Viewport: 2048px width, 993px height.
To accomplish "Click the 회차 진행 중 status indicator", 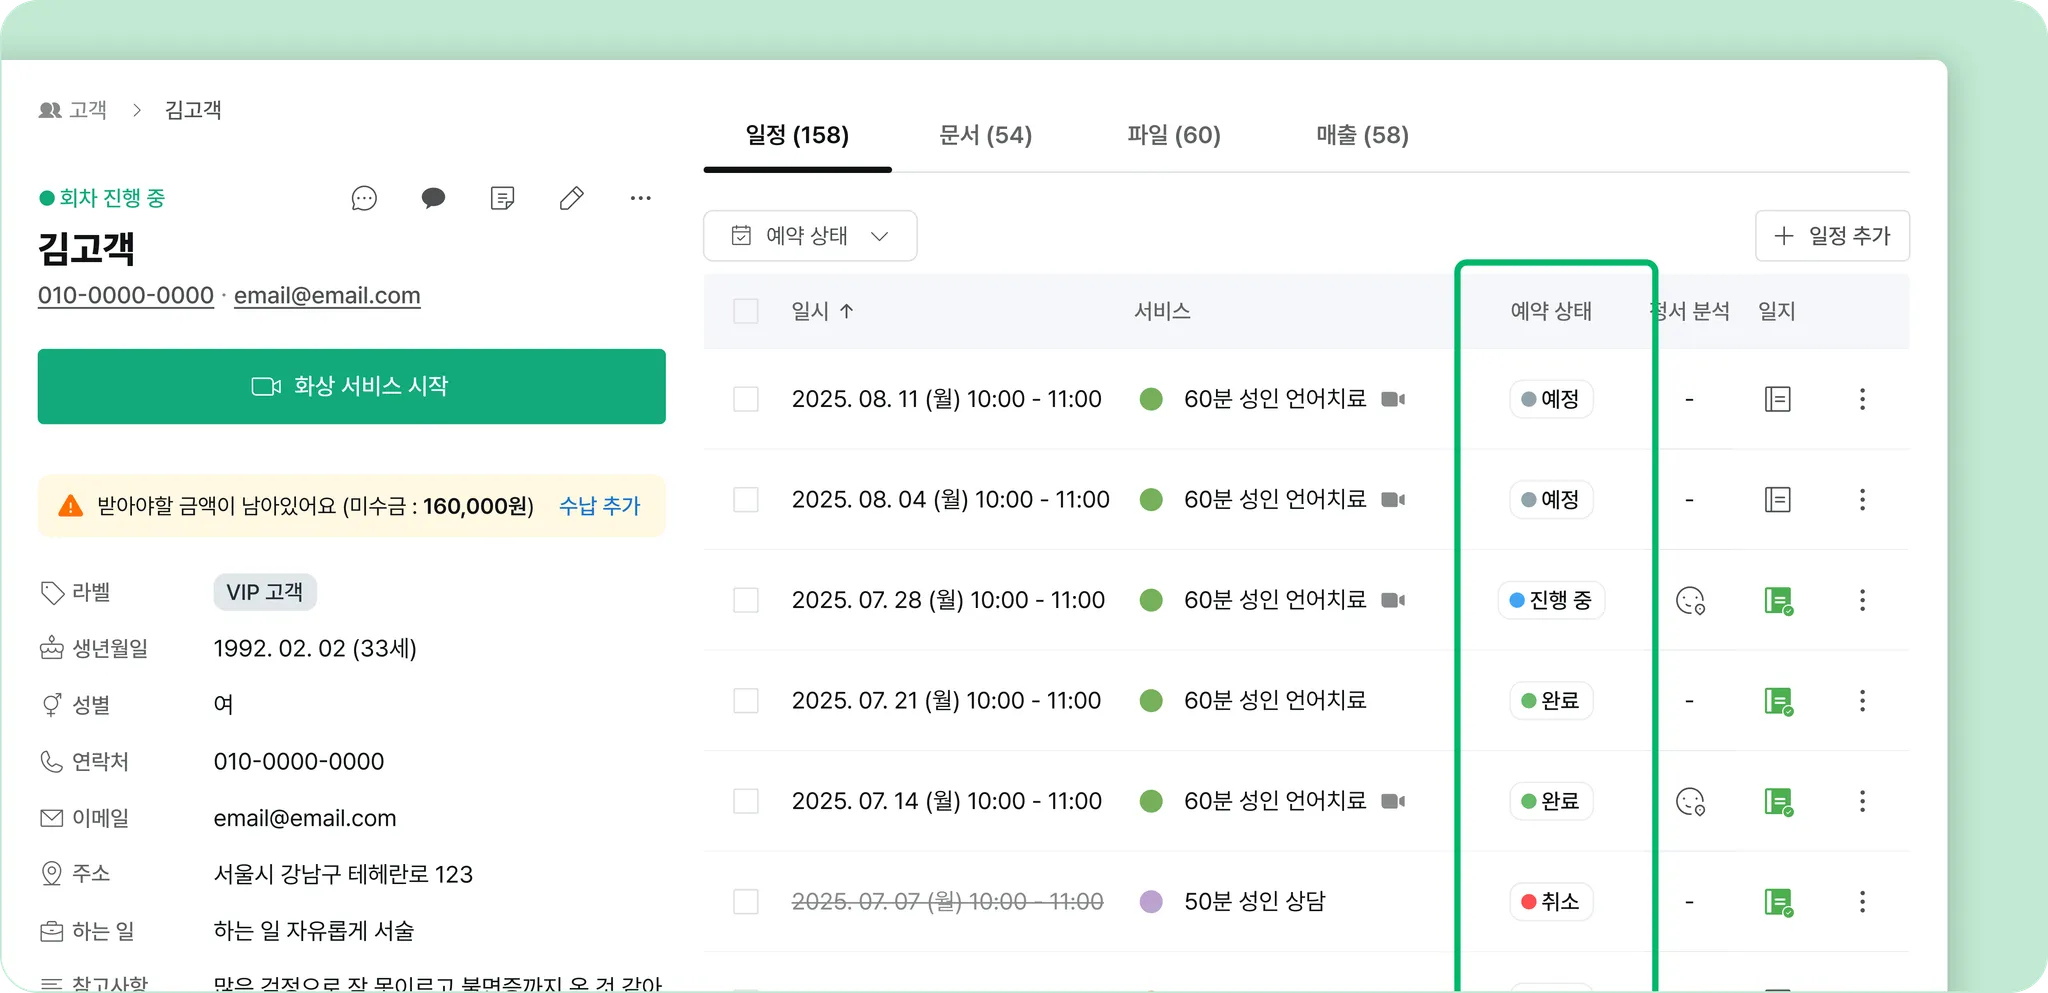I will click(102, 198).
